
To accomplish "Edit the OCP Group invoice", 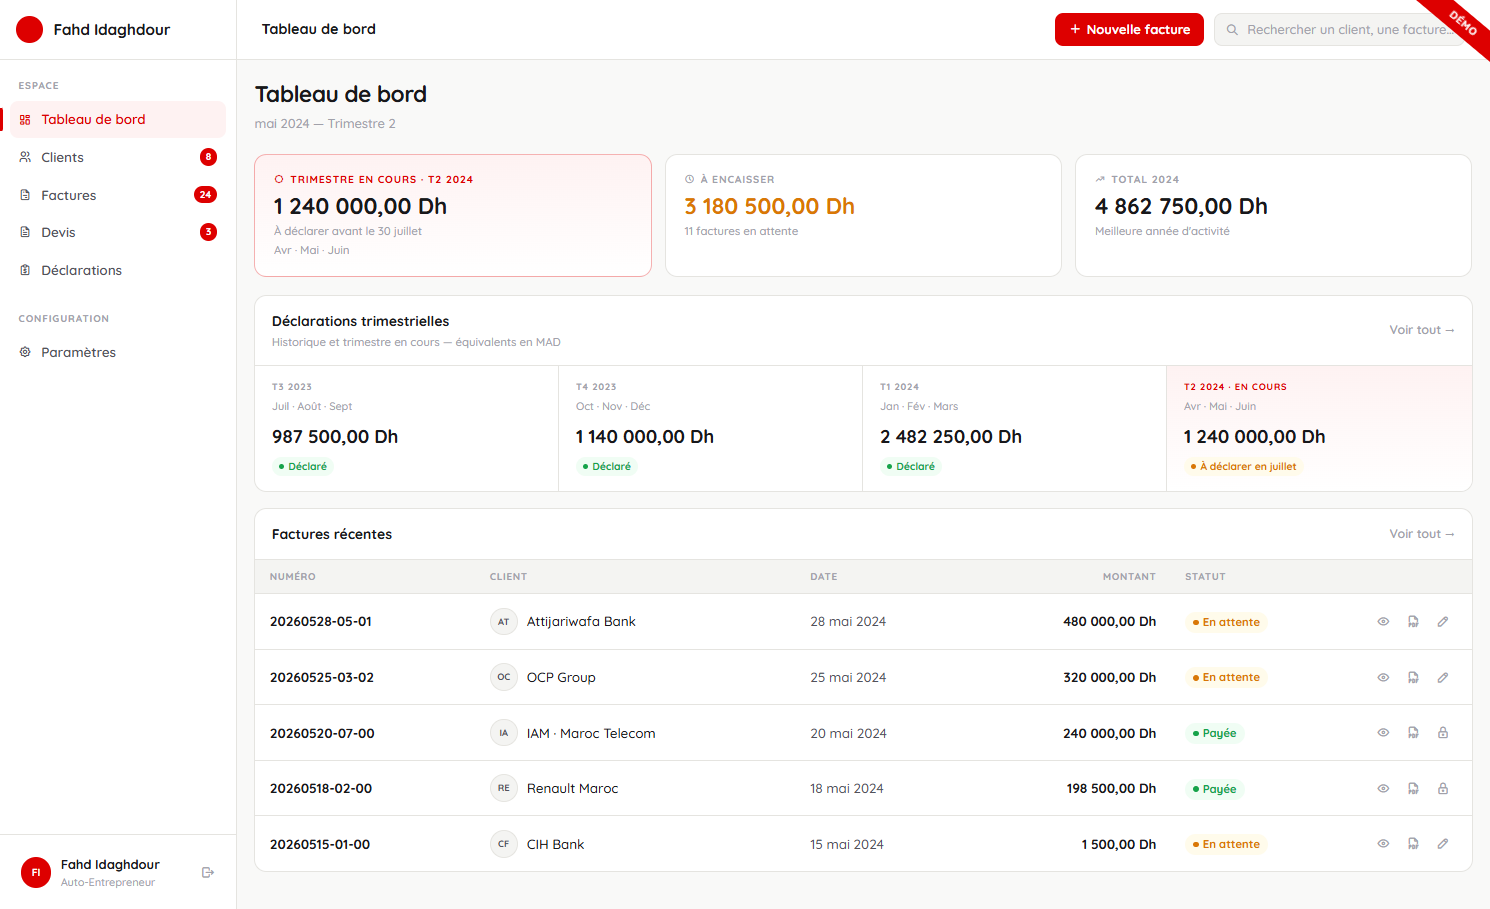I will [x=1443, y=678].
